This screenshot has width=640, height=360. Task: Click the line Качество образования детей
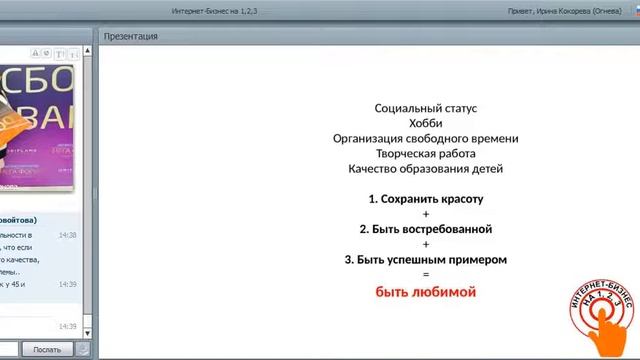coord(426,169)
